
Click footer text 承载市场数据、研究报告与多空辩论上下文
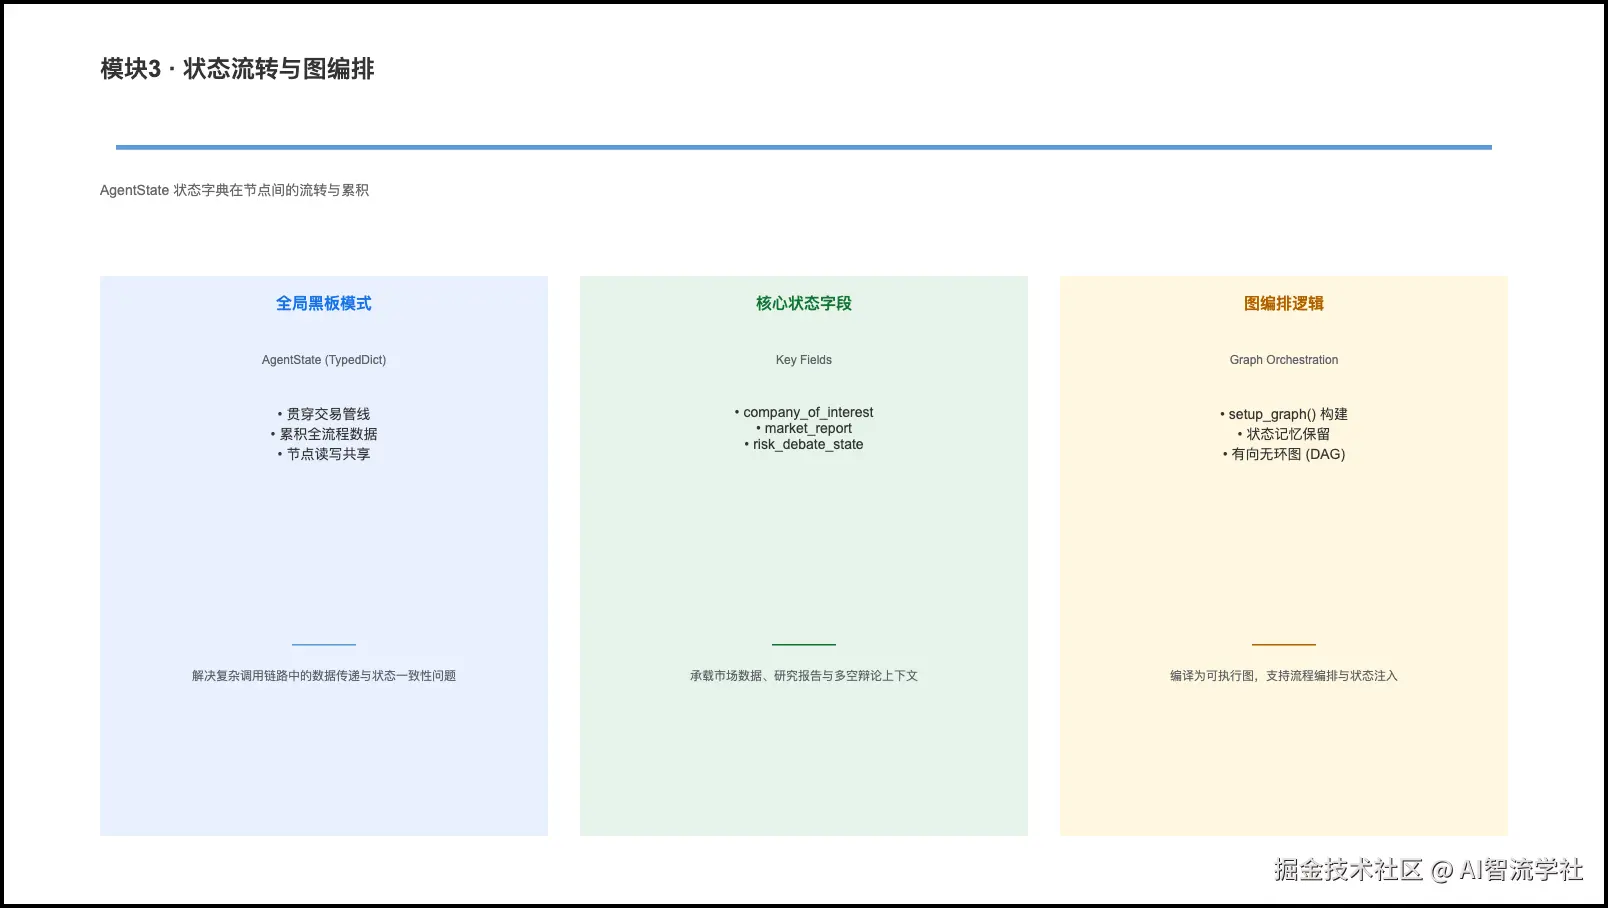tap(804, 676)
